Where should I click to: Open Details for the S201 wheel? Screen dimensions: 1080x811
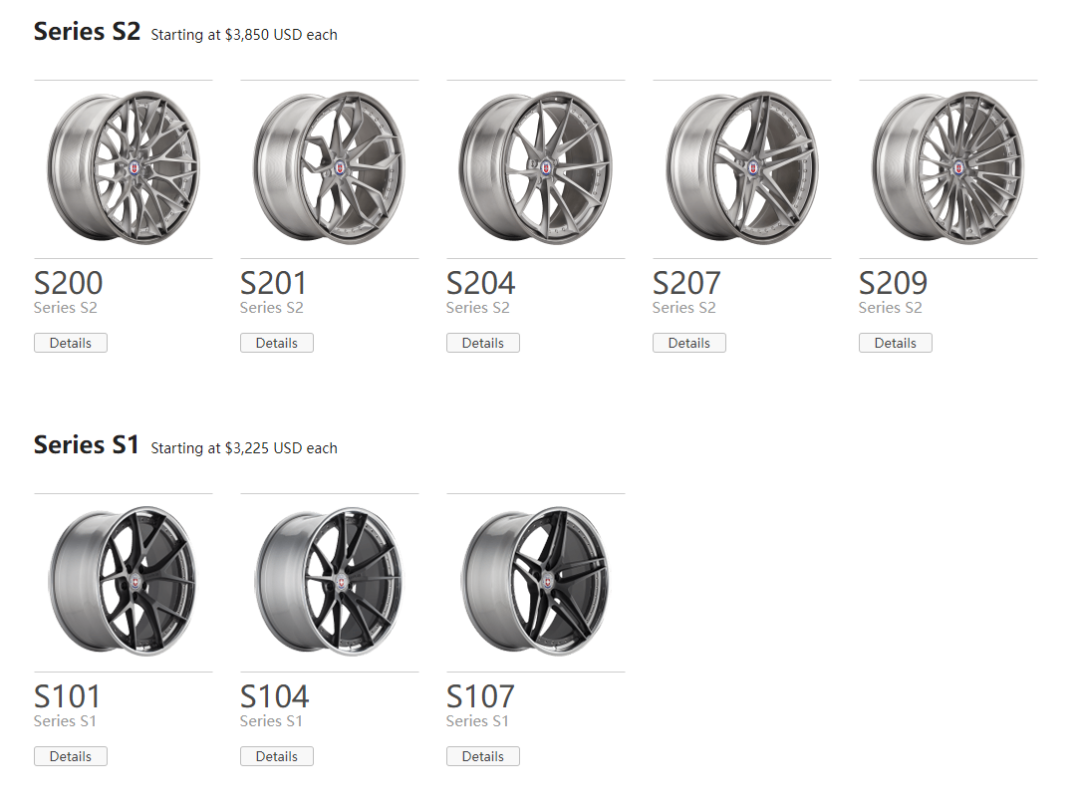click(277, 343)
